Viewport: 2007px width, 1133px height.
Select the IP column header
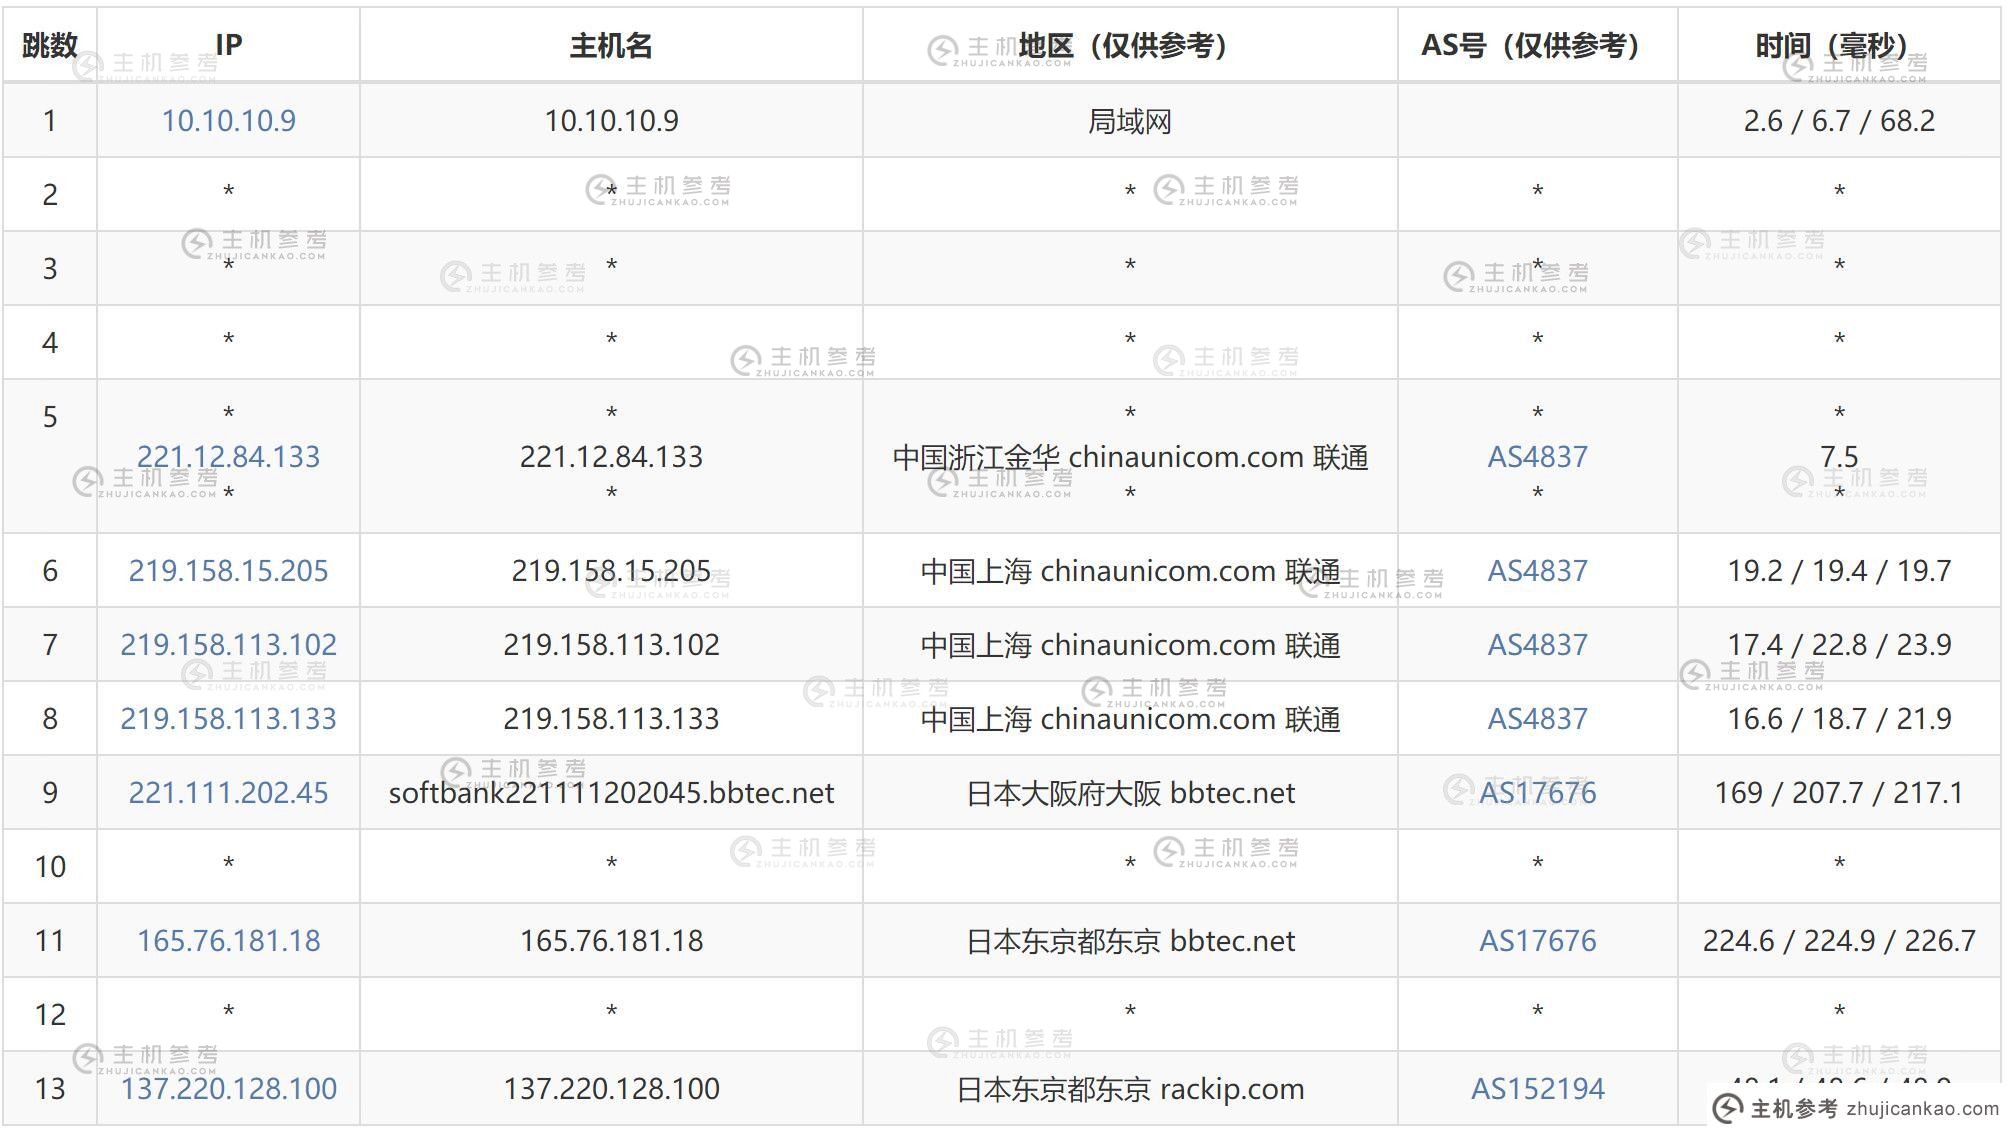[x=229, y=45]
